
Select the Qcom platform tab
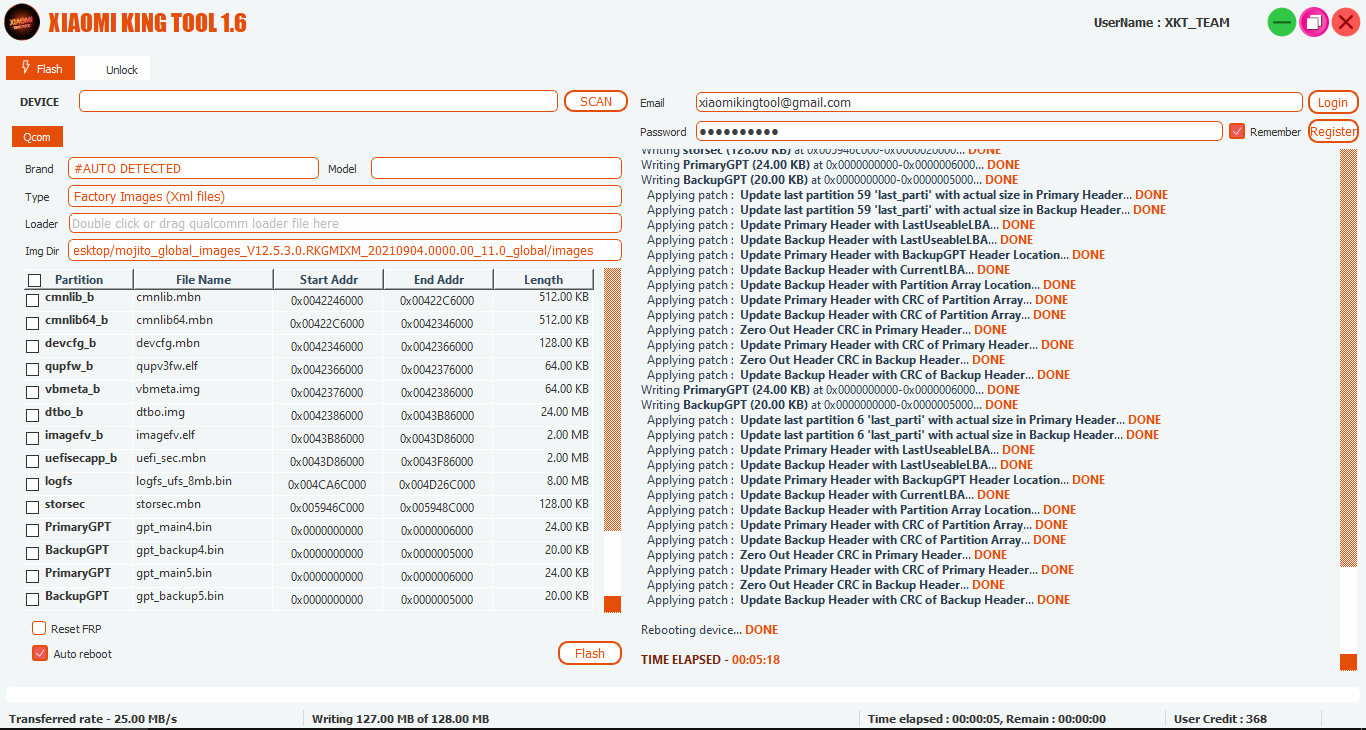click(37, 137)
